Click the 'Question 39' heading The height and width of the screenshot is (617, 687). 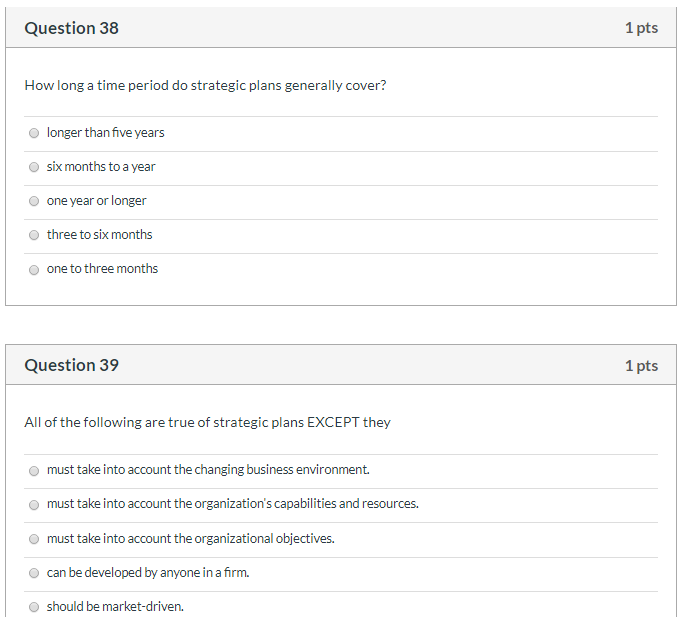71,365
